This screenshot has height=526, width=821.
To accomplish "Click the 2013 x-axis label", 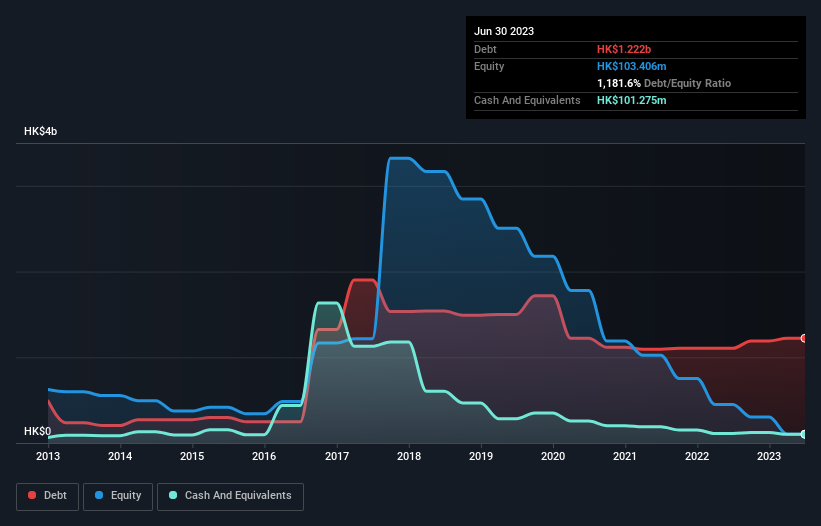I will pyautogui.click(x=48, y=456).
